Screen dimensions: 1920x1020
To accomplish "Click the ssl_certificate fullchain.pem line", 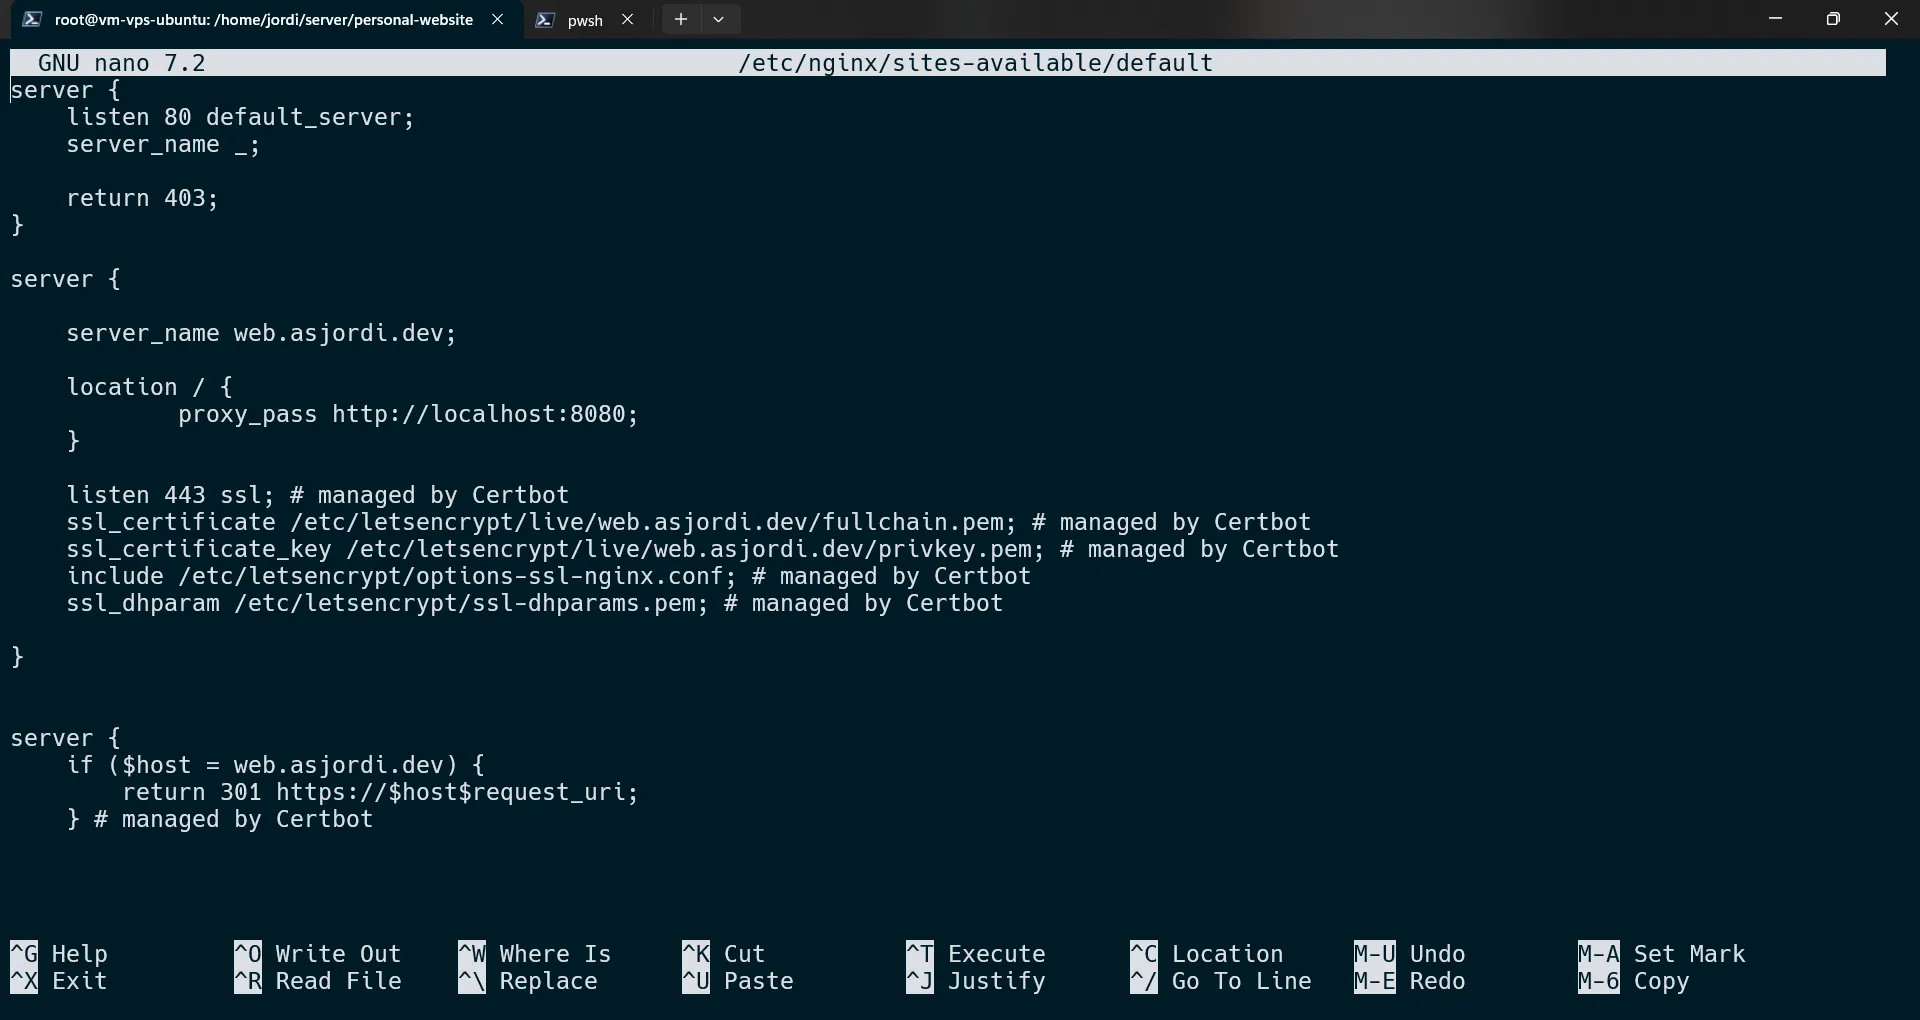I will coord(688,522).
